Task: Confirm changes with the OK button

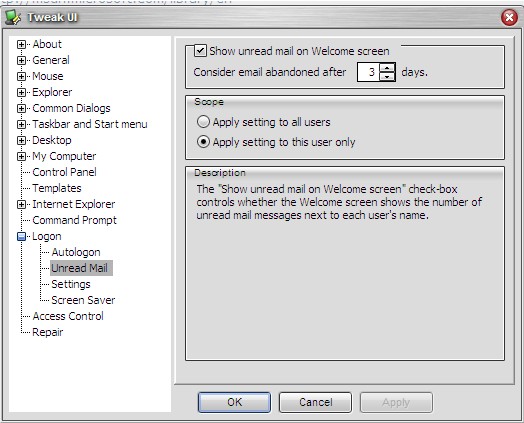Action: click(x=234, y=402)
